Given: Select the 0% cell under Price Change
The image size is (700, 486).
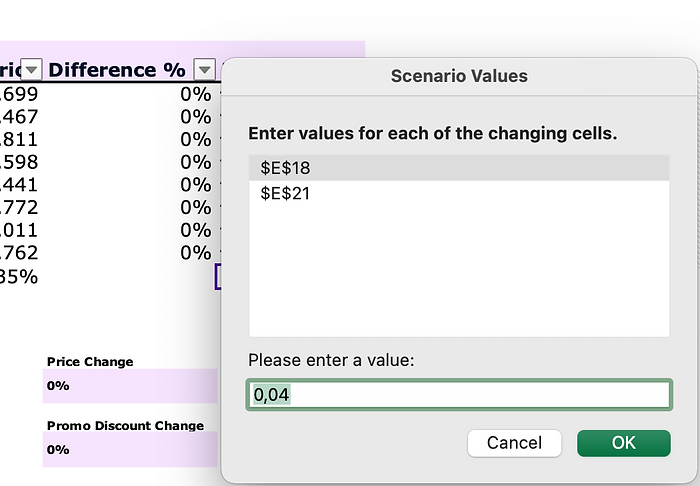Looking at the screenshot, I should (x=130, y=386).
